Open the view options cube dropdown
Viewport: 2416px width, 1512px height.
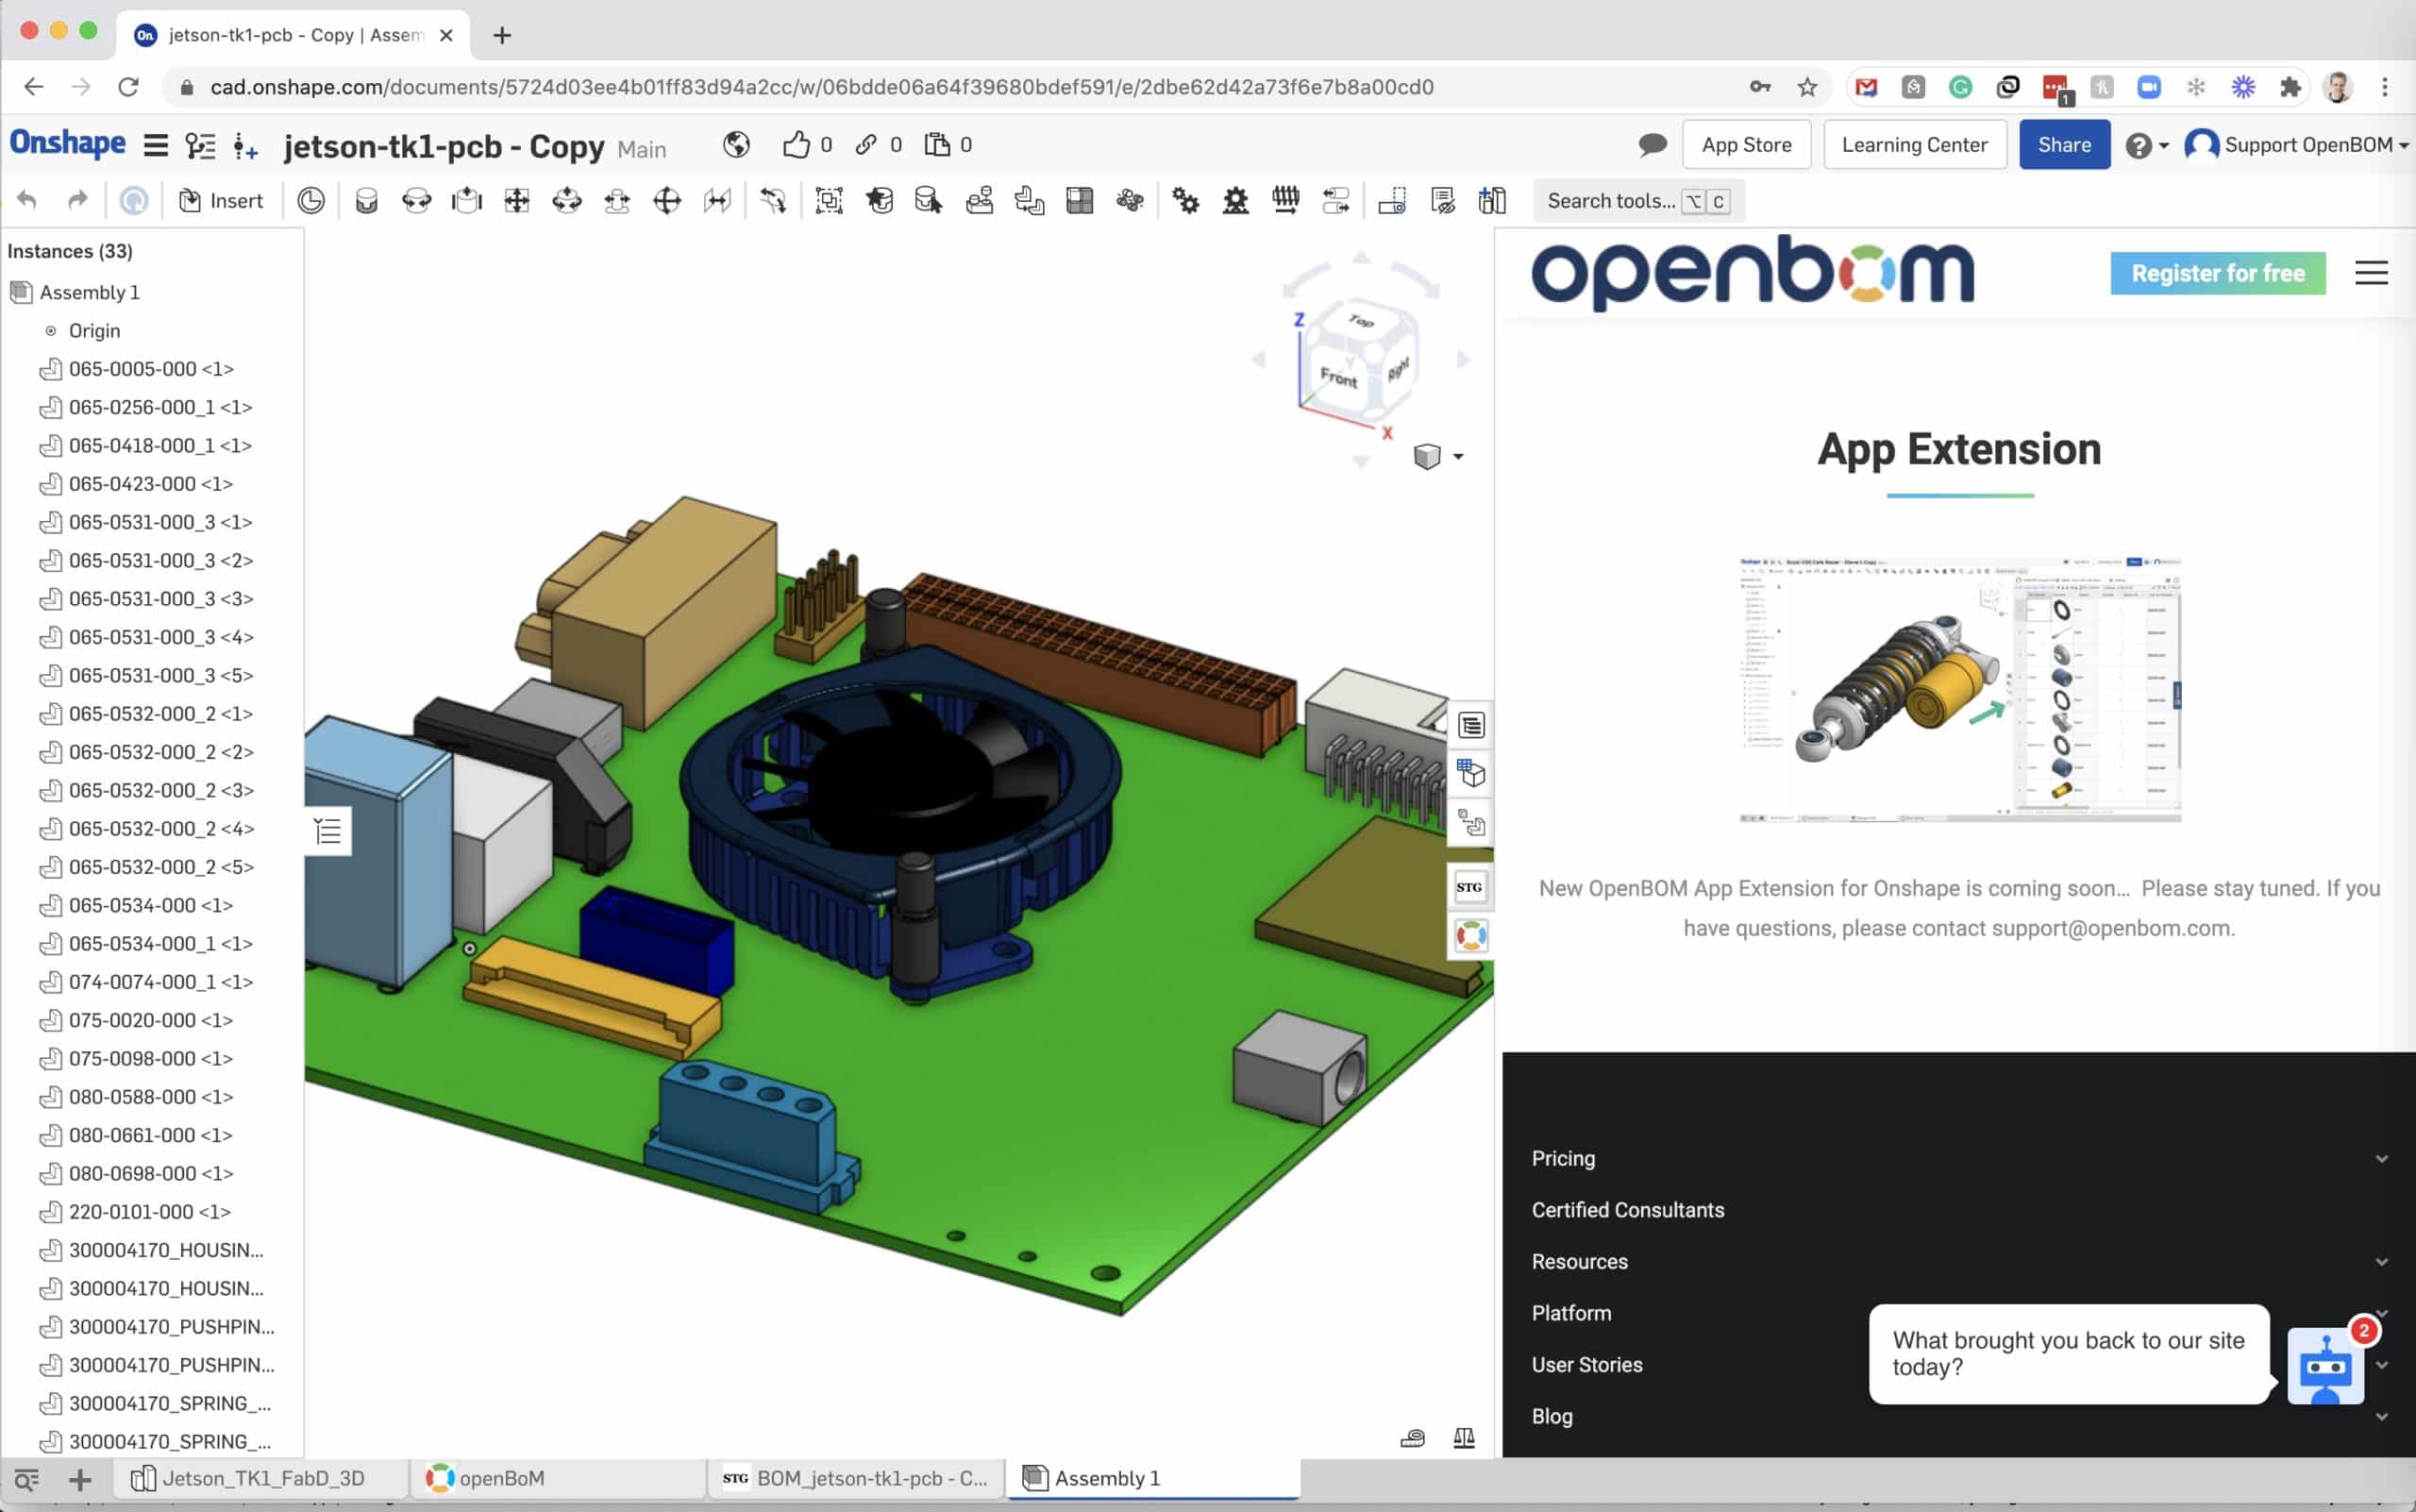click(1439, 456)
